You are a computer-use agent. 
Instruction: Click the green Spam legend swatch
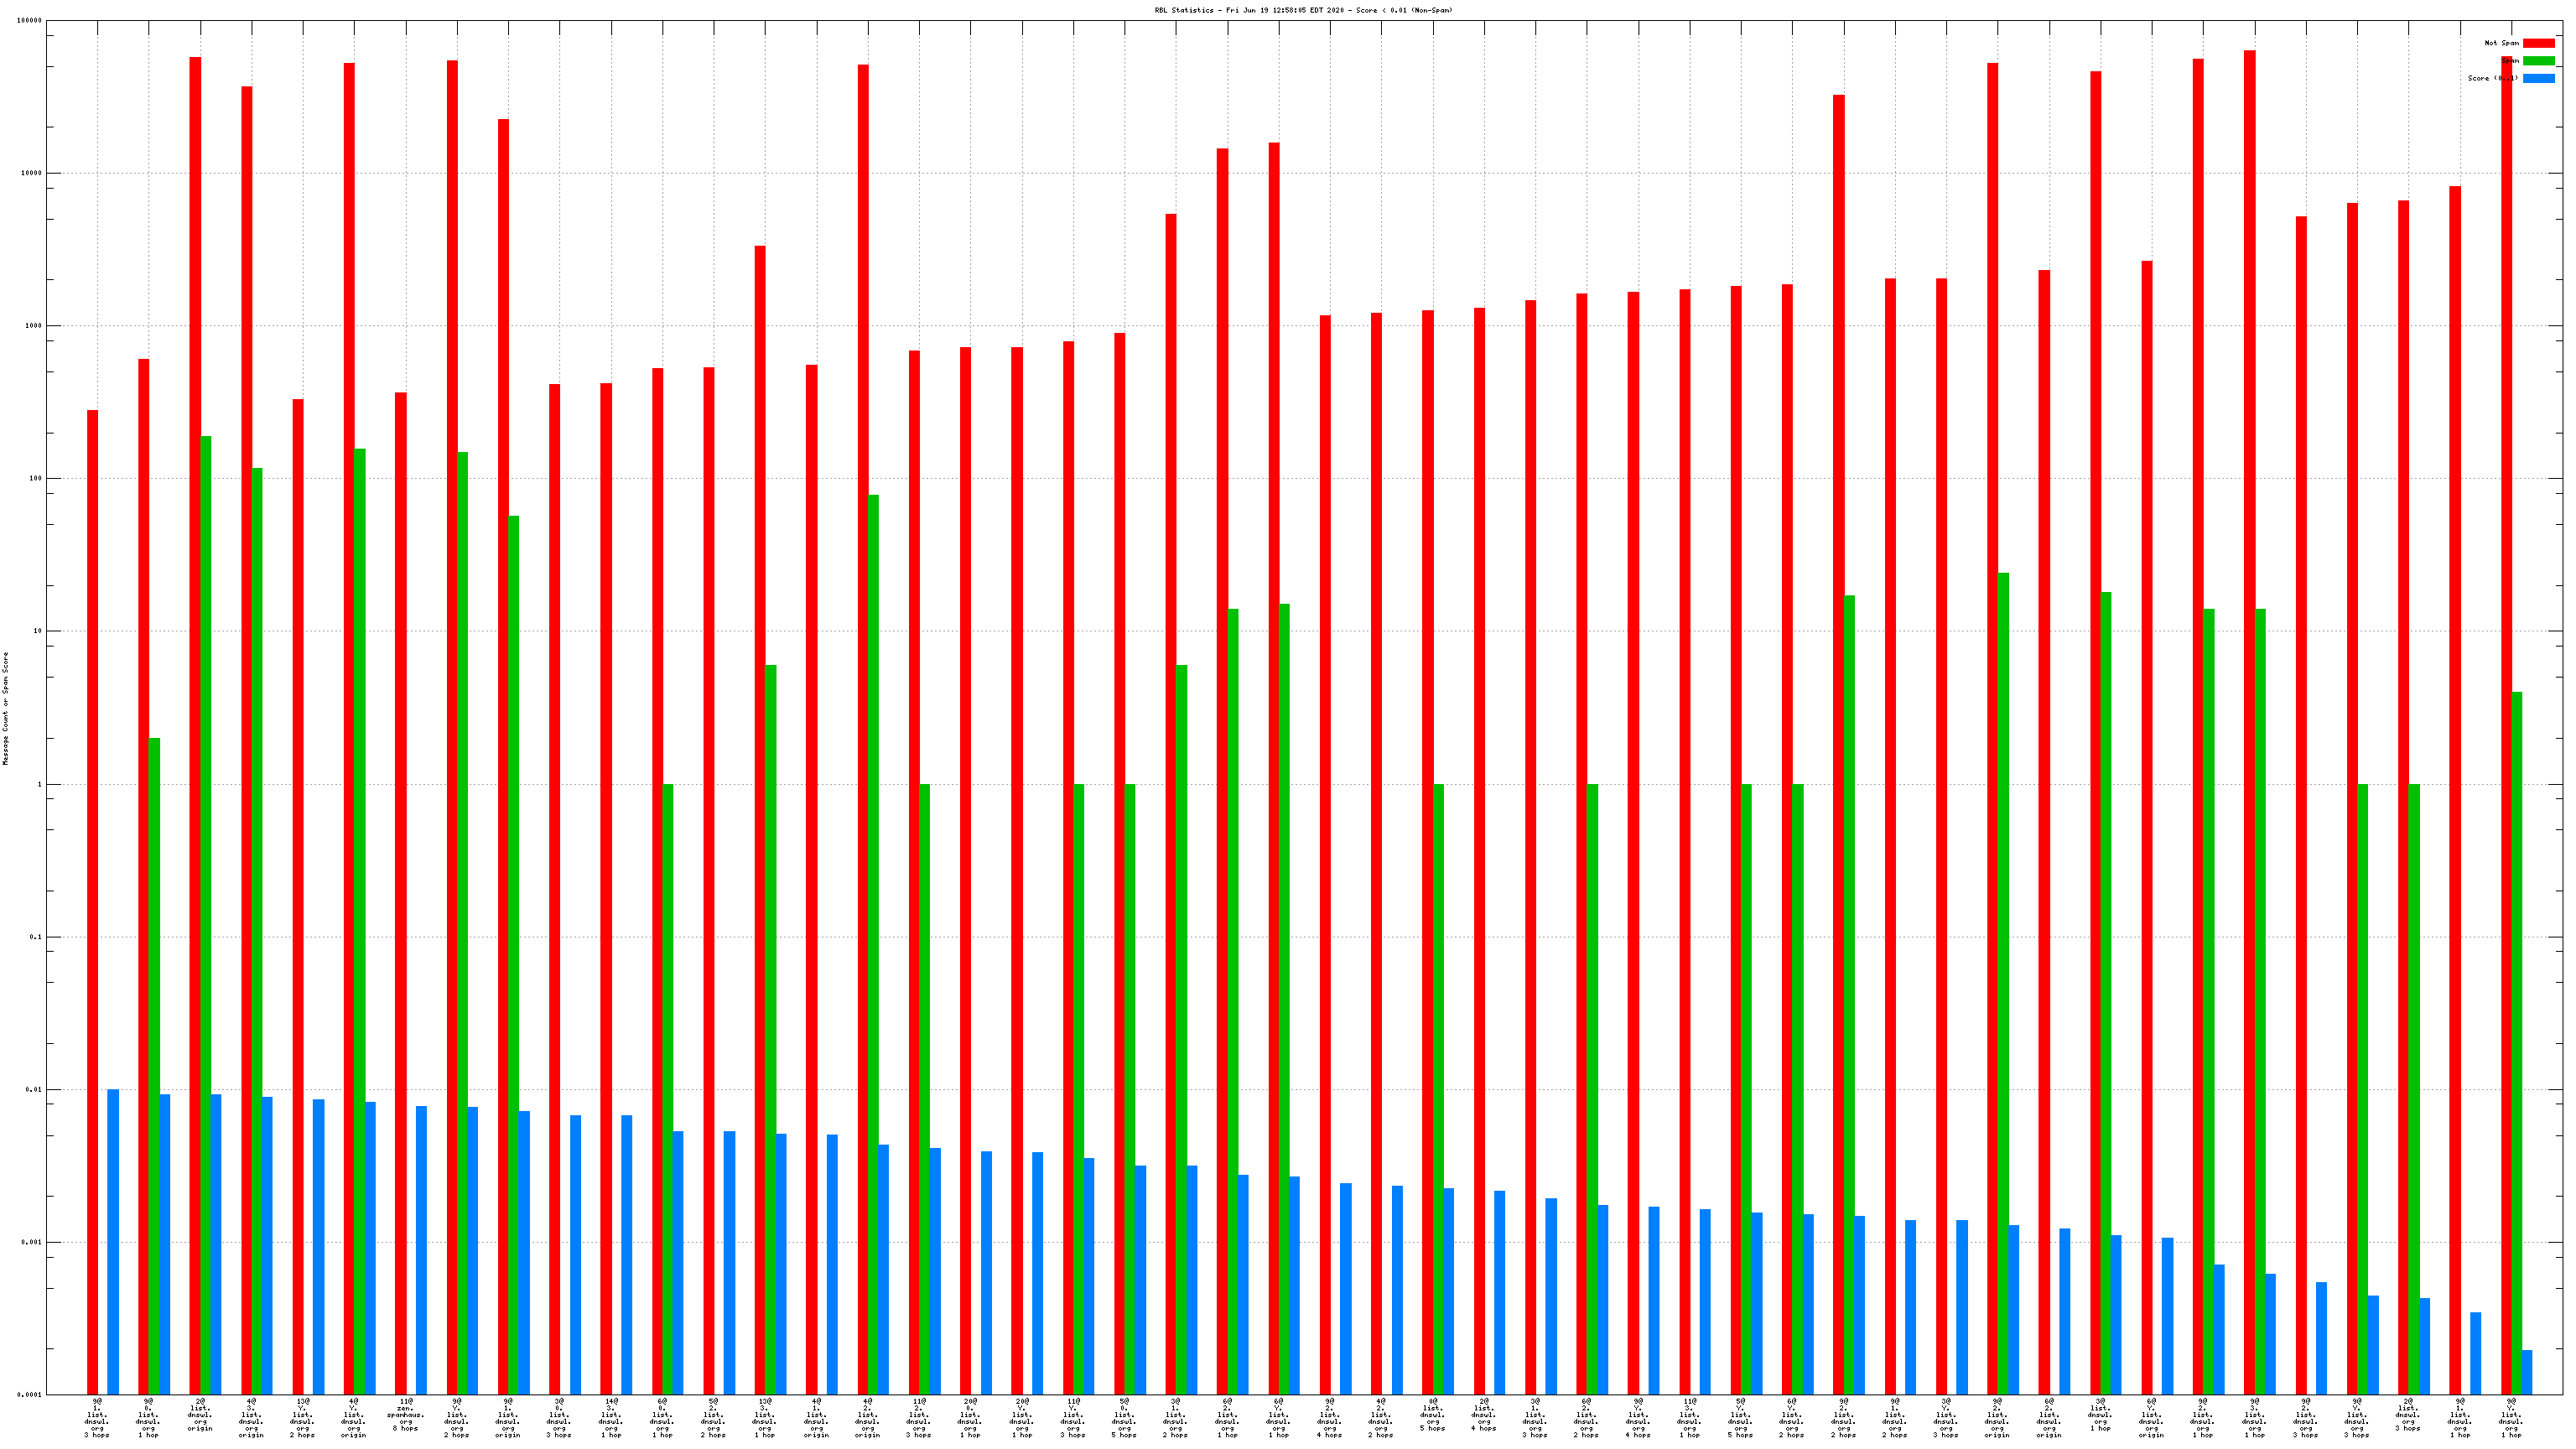coord(2538,61)
